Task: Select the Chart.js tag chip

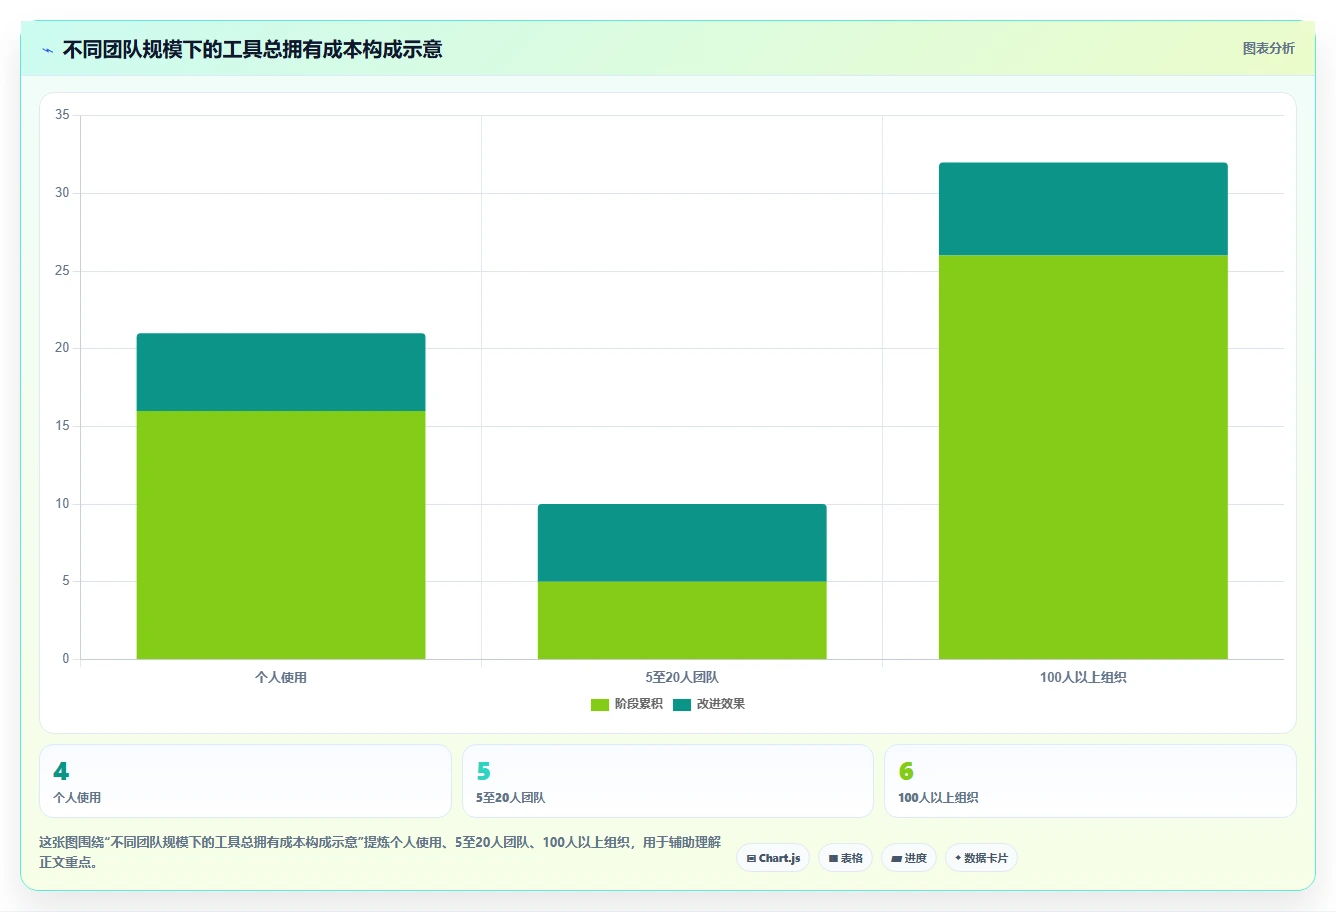Action: 773,858
